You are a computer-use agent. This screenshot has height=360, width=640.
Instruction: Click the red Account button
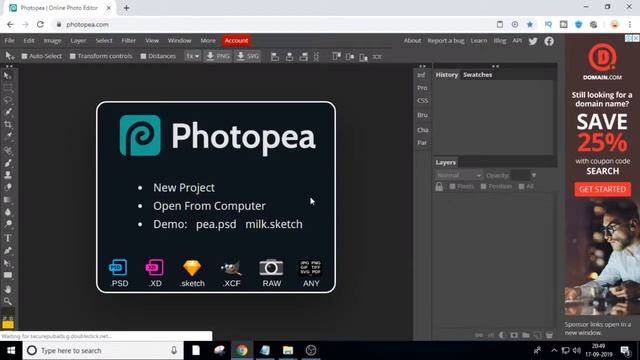(x=236, y=41)
